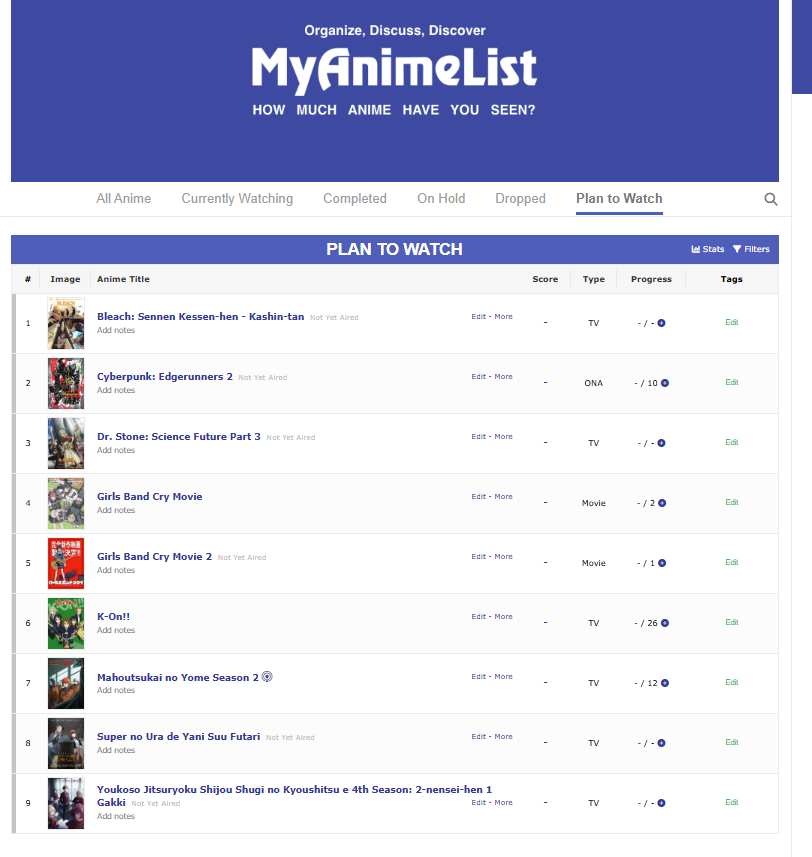Image resolution: width=812 pixels, height=857 pixels.
Task: Expand More details for Dr. Stone row
Action: pos(503,437)
